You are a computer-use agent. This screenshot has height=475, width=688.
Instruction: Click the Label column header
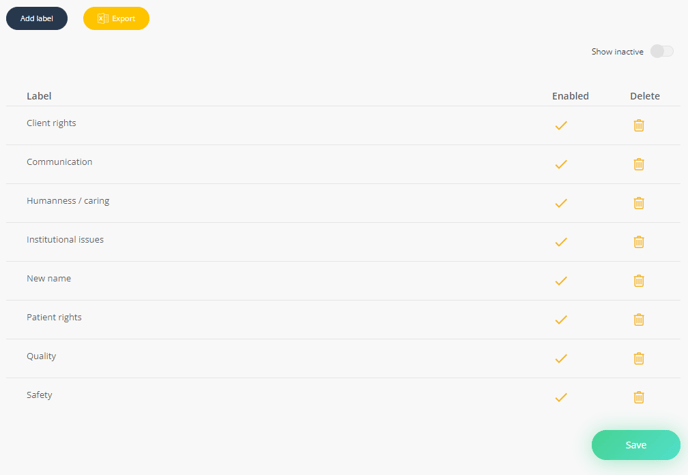[39, 96]
